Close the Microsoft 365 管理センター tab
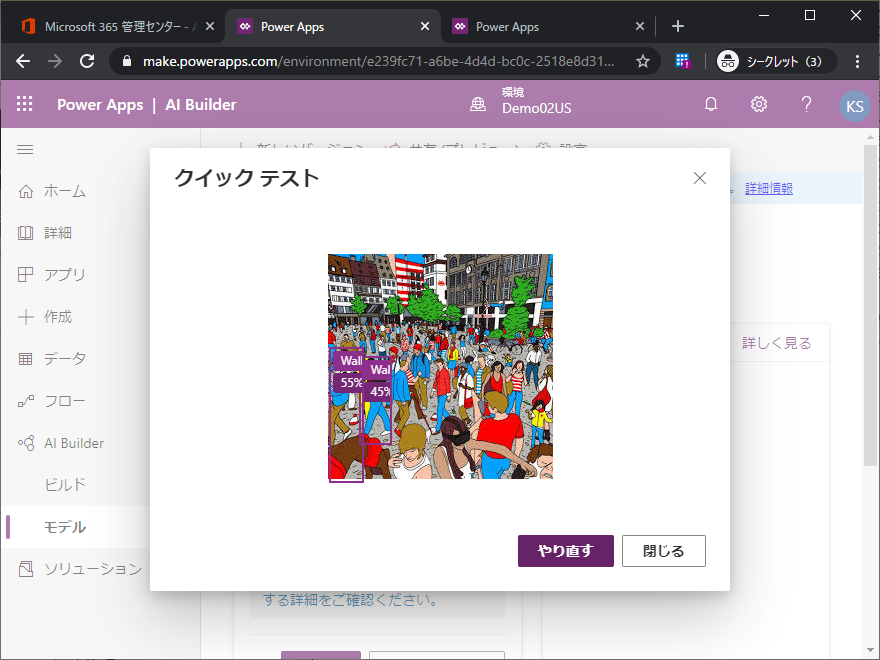The width and height of the screenshot is (880, 660). [210, 26]
